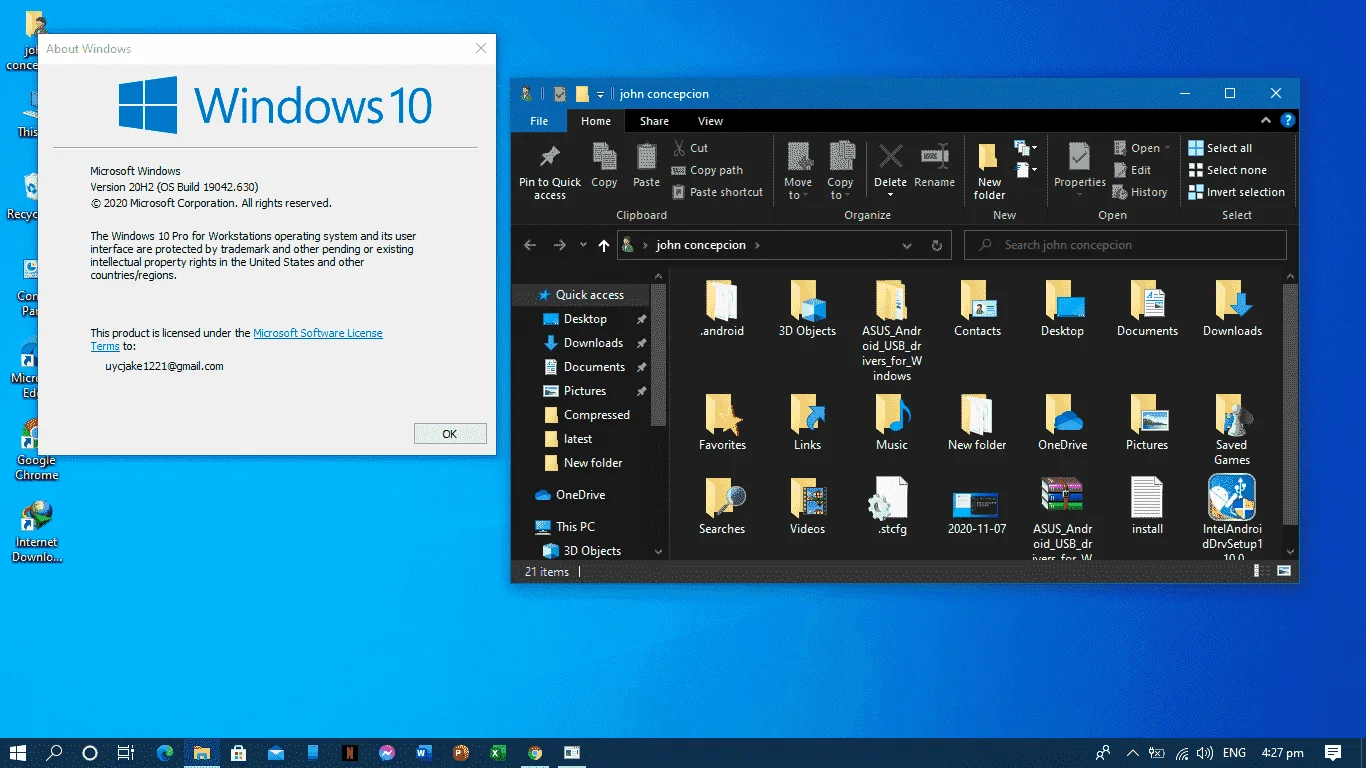1366x768 pixels.
Task: Open the New item dropdown in the New group
Action: (1025, 148)
